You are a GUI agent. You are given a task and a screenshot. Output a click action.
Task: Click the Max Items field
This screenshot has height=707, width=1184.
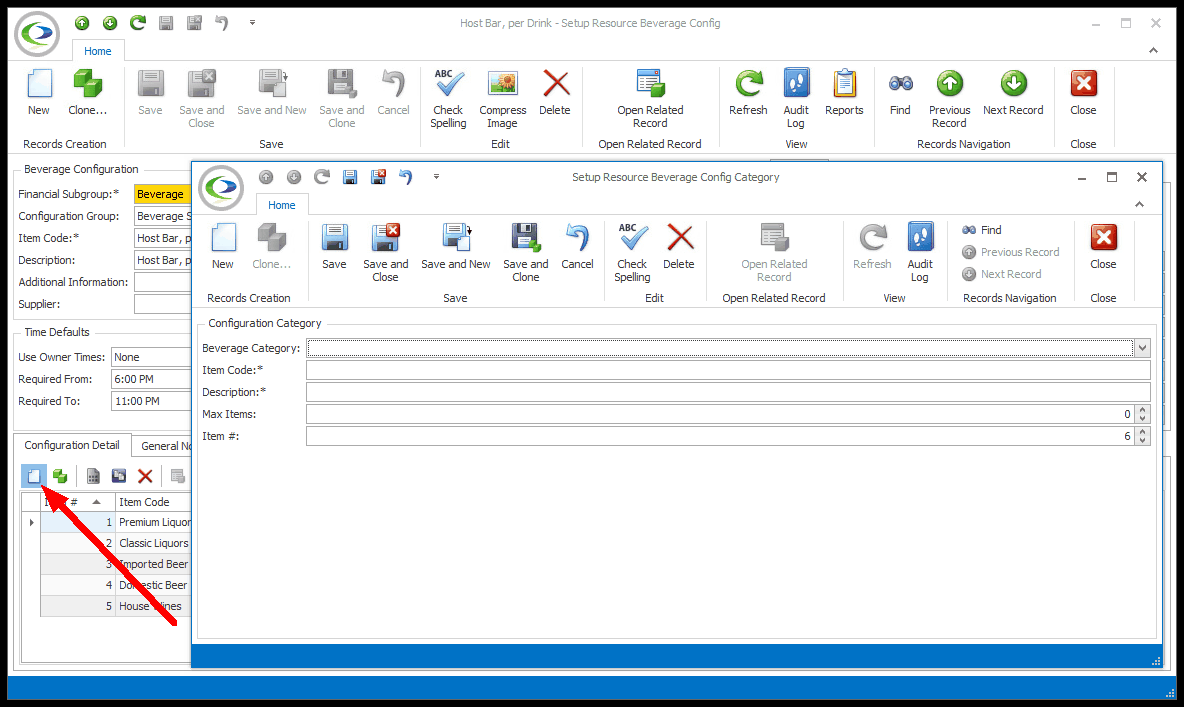720,414
